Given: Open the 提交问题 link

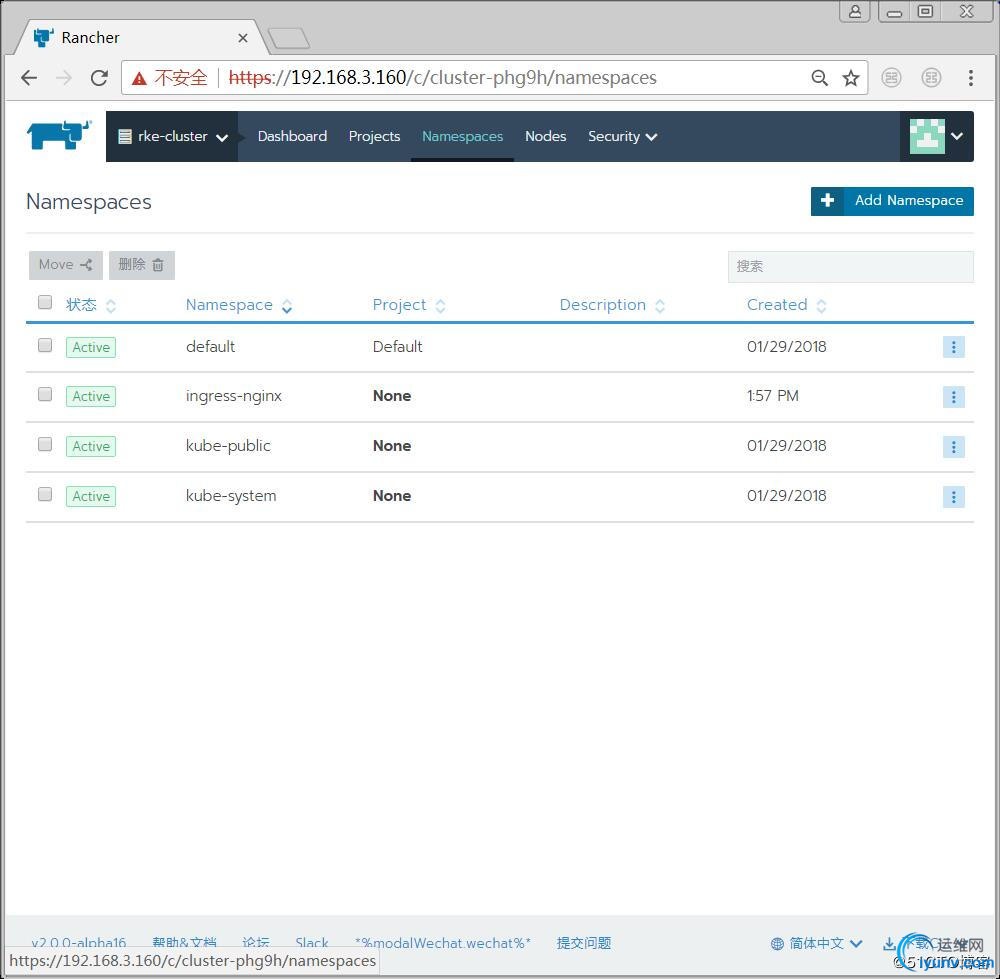Looking at the screenshot, I should (584, 943).
